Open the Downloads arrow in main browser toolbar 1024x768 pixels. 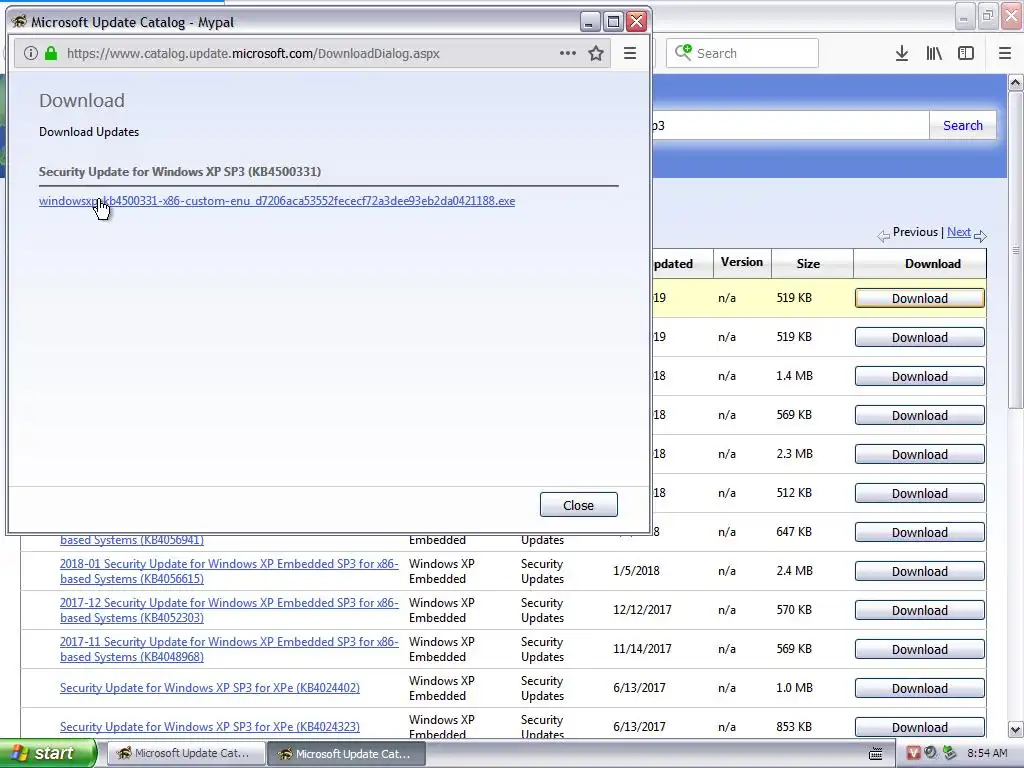pos(901,54)
